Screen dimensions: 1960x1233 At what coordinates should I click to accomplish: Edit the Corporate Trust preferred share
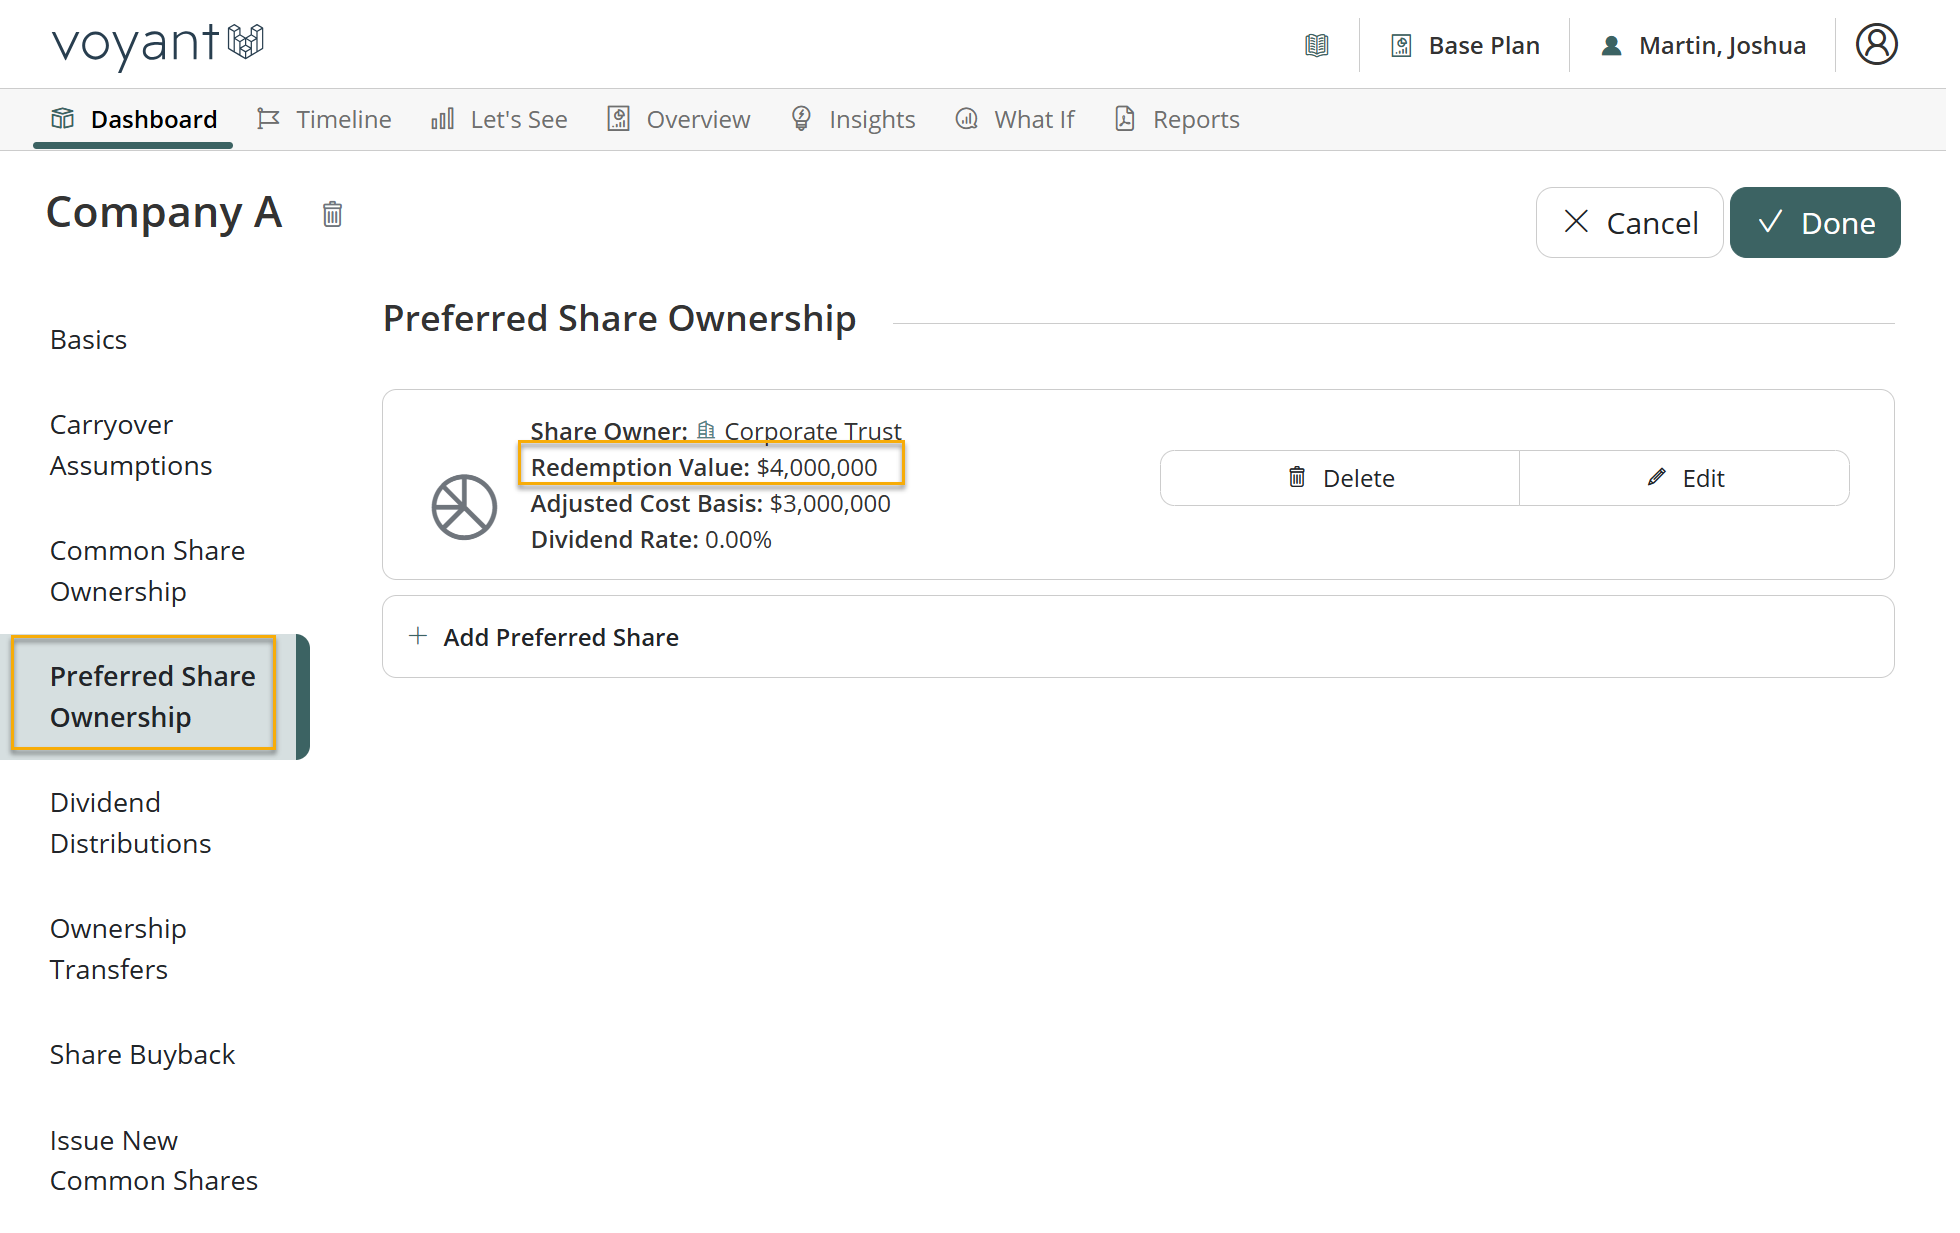click(x=1685, y=478)
